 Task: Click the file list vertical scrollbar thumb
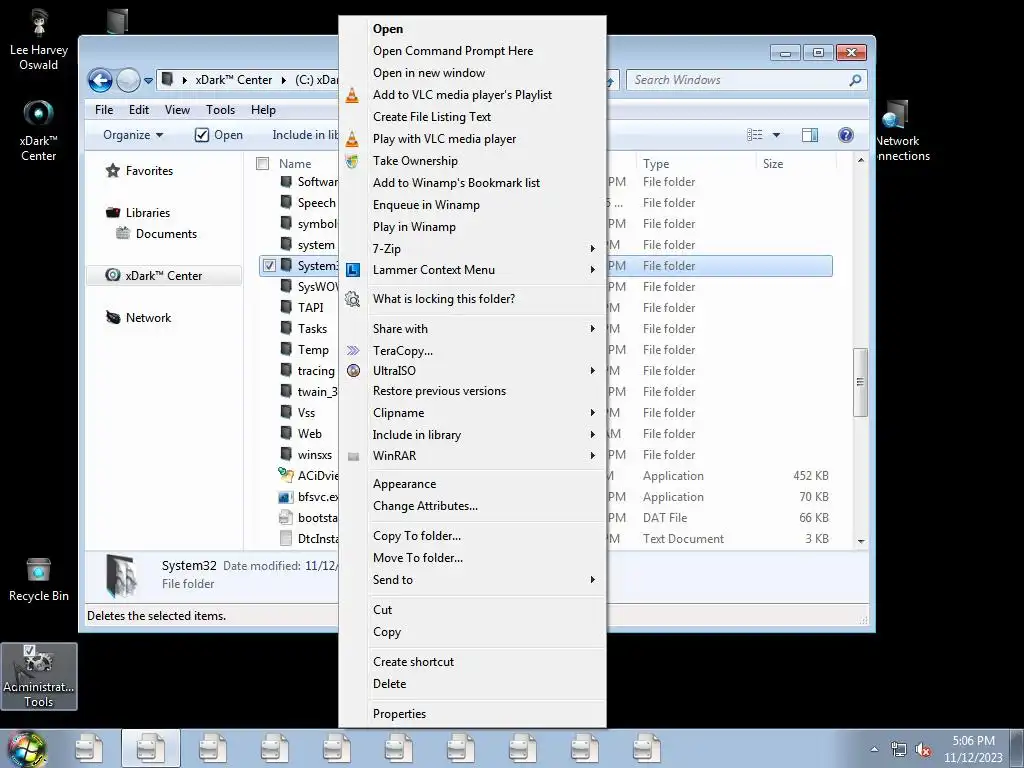coord(861,382)
